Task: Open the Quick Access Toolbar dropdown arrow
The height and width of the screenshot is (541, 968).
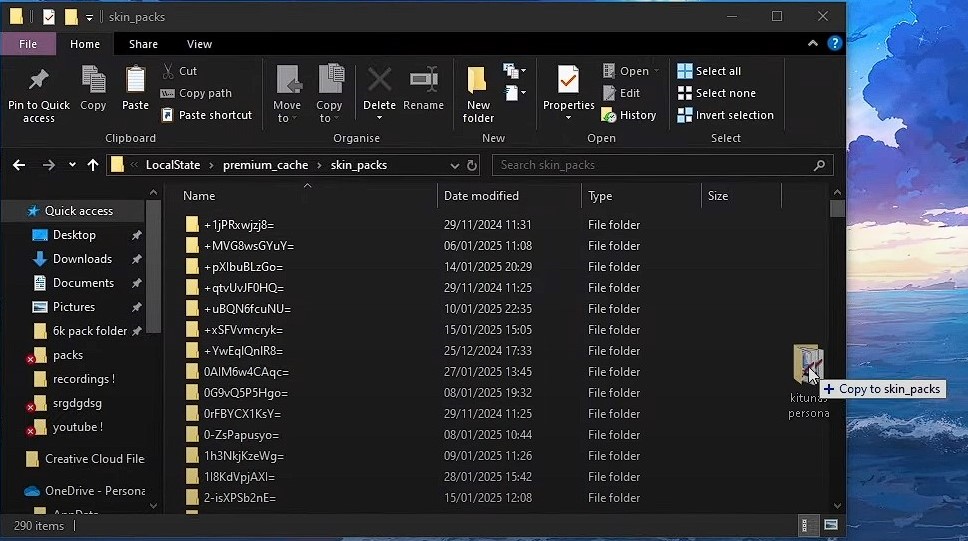Action: click(90, 17)
